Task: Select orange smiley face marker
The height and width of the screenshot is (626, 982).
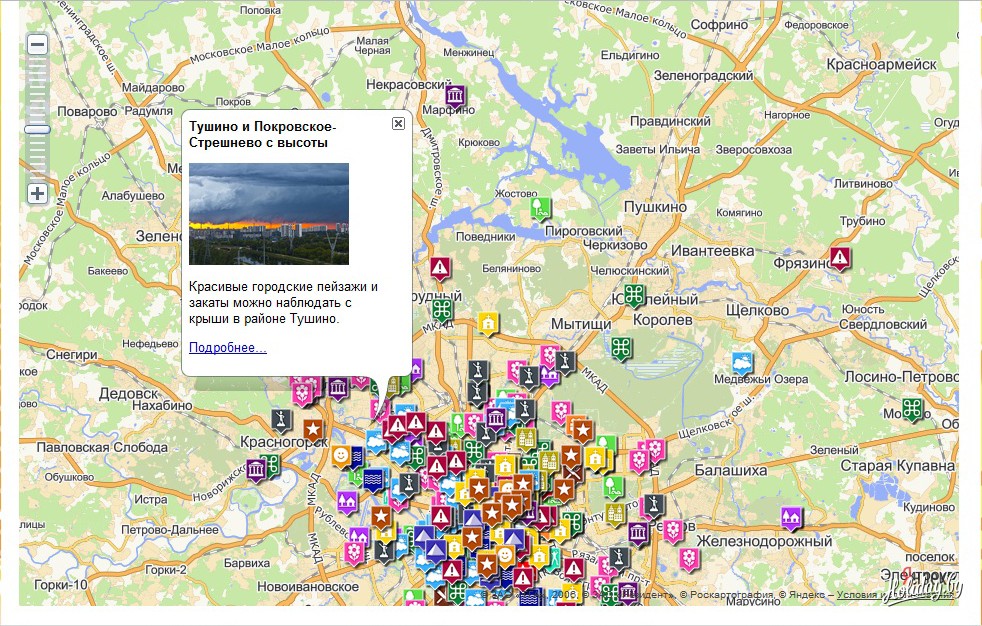Action: point(341,456)
